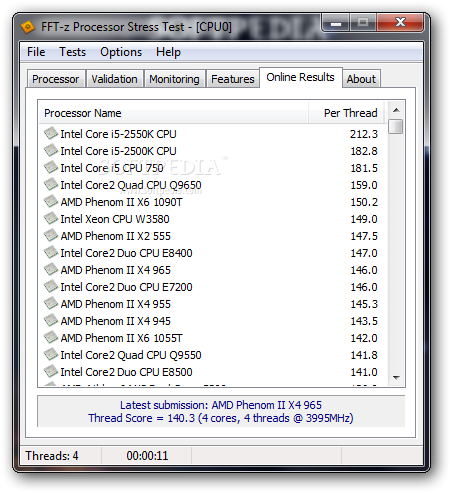The height and width of the screenshot is (493, 451).
Task: Click chip icon beside Core2 Duo E7200
Action: (51, 286)
